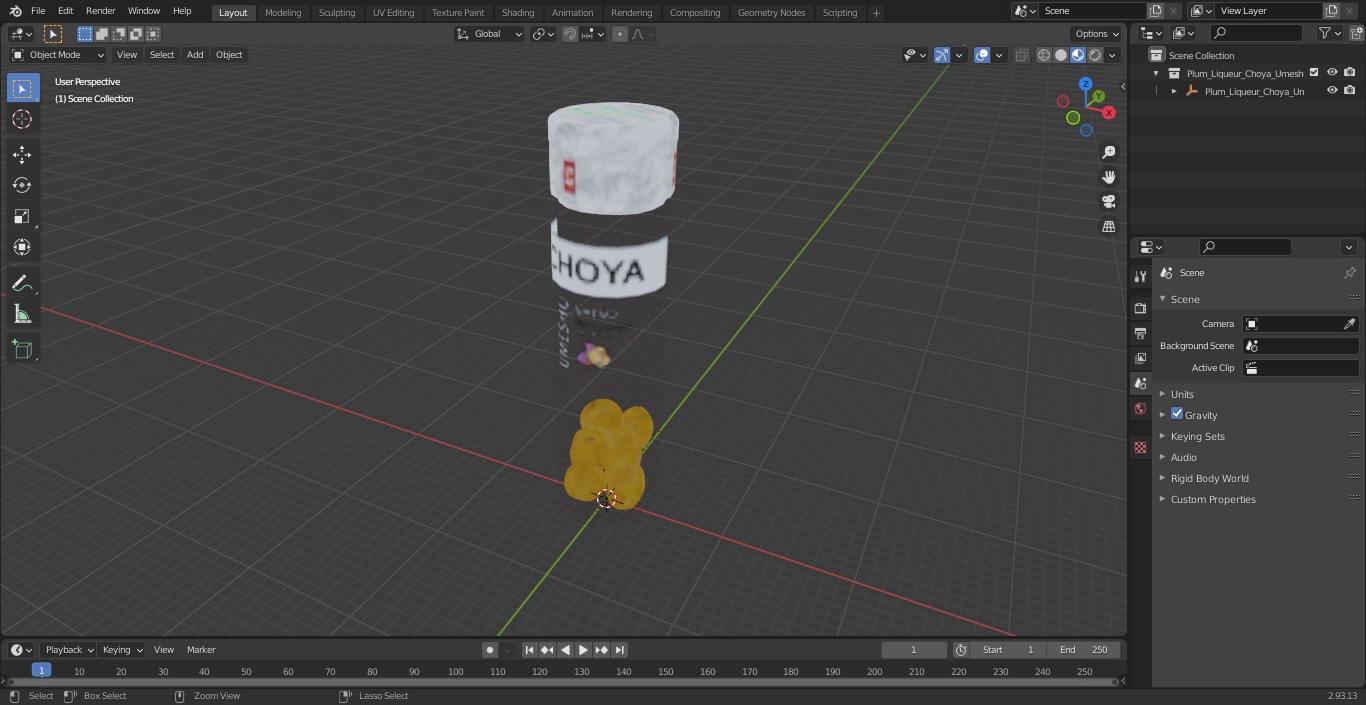Disable Plum_Liqueur_Choya_Umesh collection in renders
1366x705 pixels.
(1350, 73)
